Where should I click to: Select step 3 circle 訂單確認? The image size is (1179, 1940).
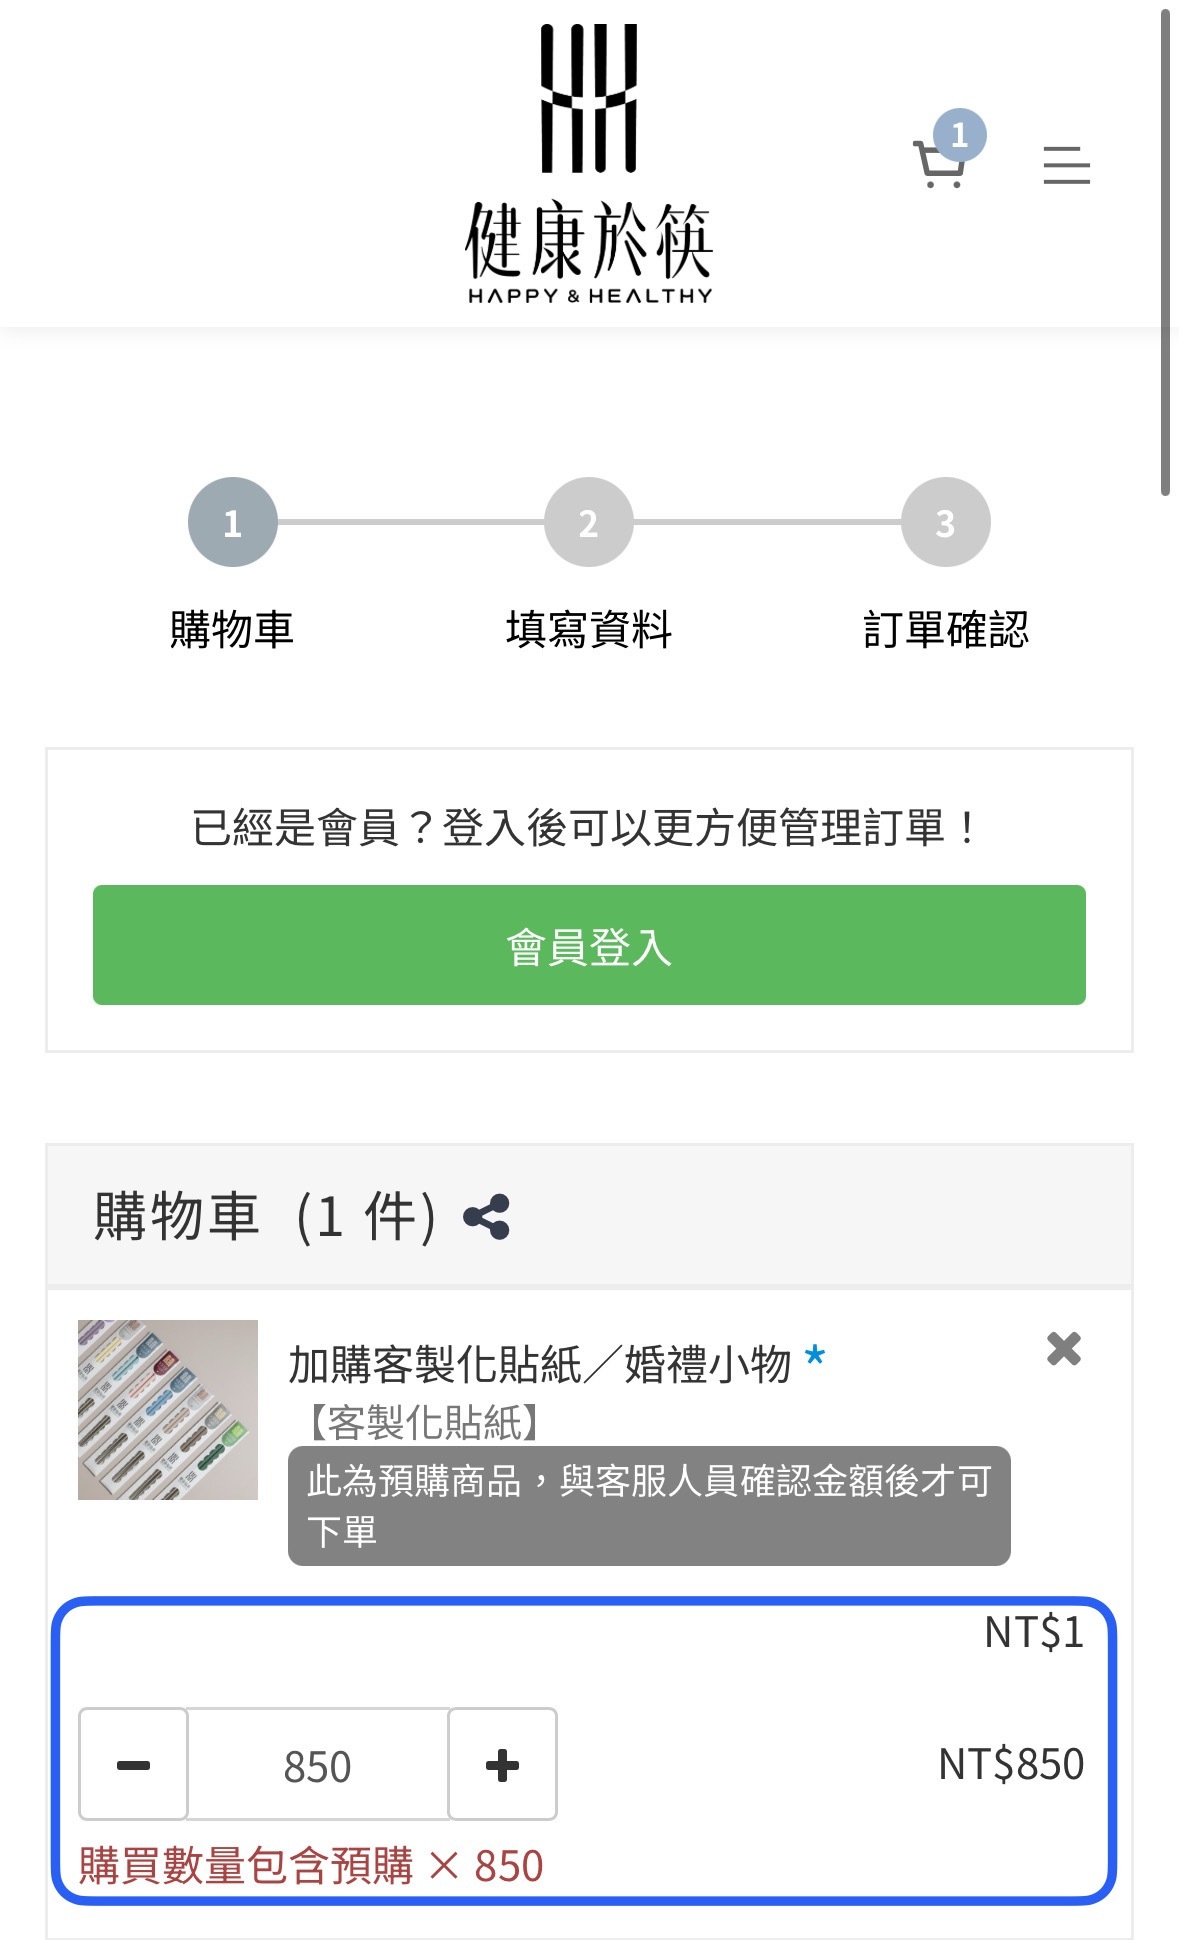tap(945, 522)
